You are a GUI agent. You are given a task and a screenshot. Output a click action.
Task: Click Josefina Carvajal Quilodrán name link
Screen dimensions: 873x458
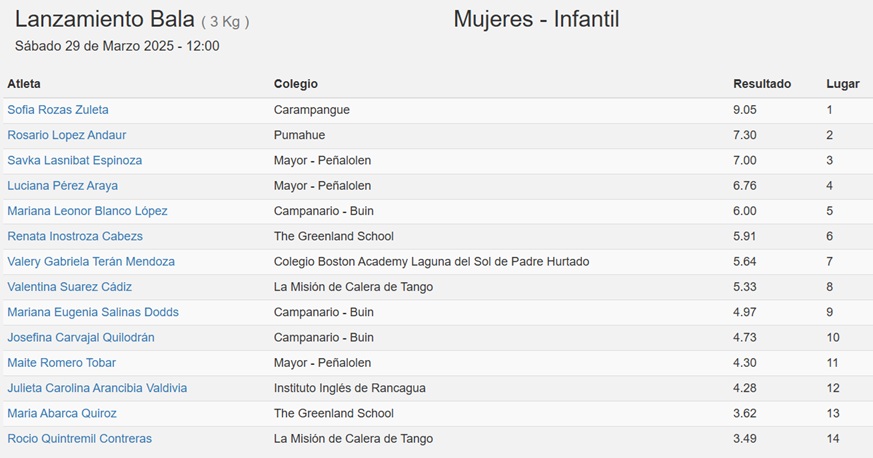pyautogui.click(x=81, y=337)
